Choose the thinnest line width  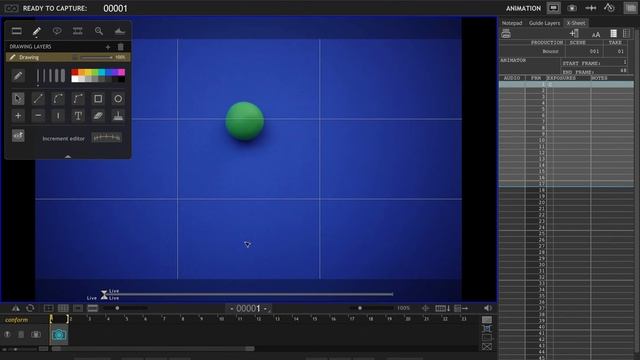(38, 76)
